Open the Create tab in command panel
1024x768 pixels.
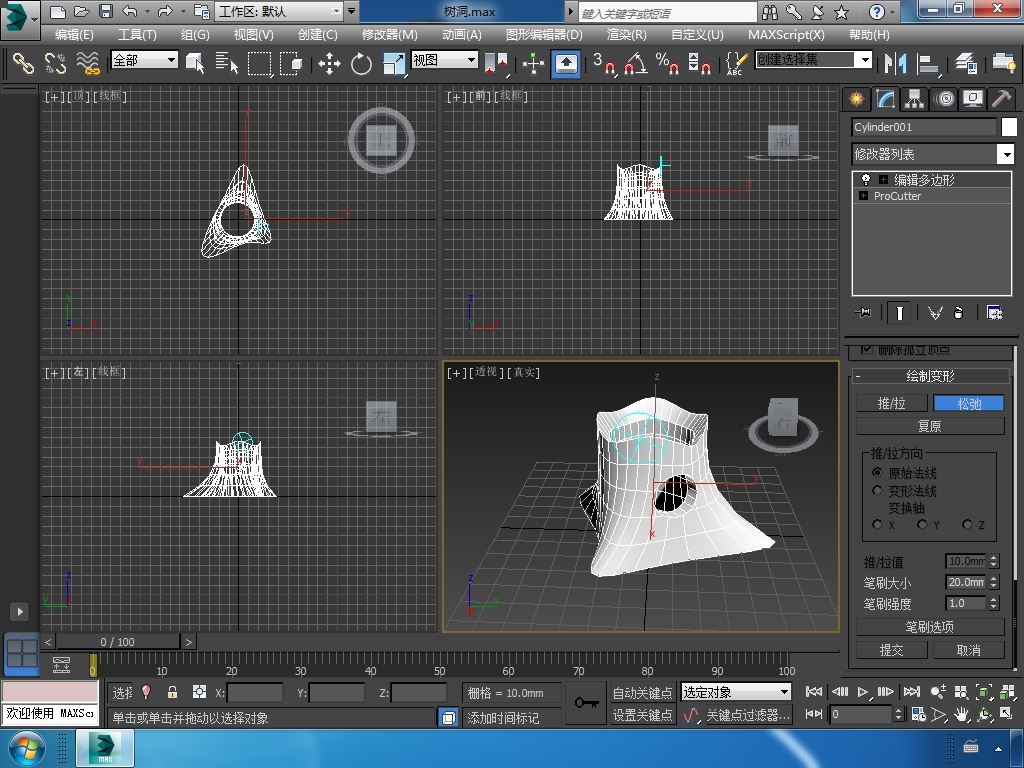pyautogui.click(x=856, y=98)
